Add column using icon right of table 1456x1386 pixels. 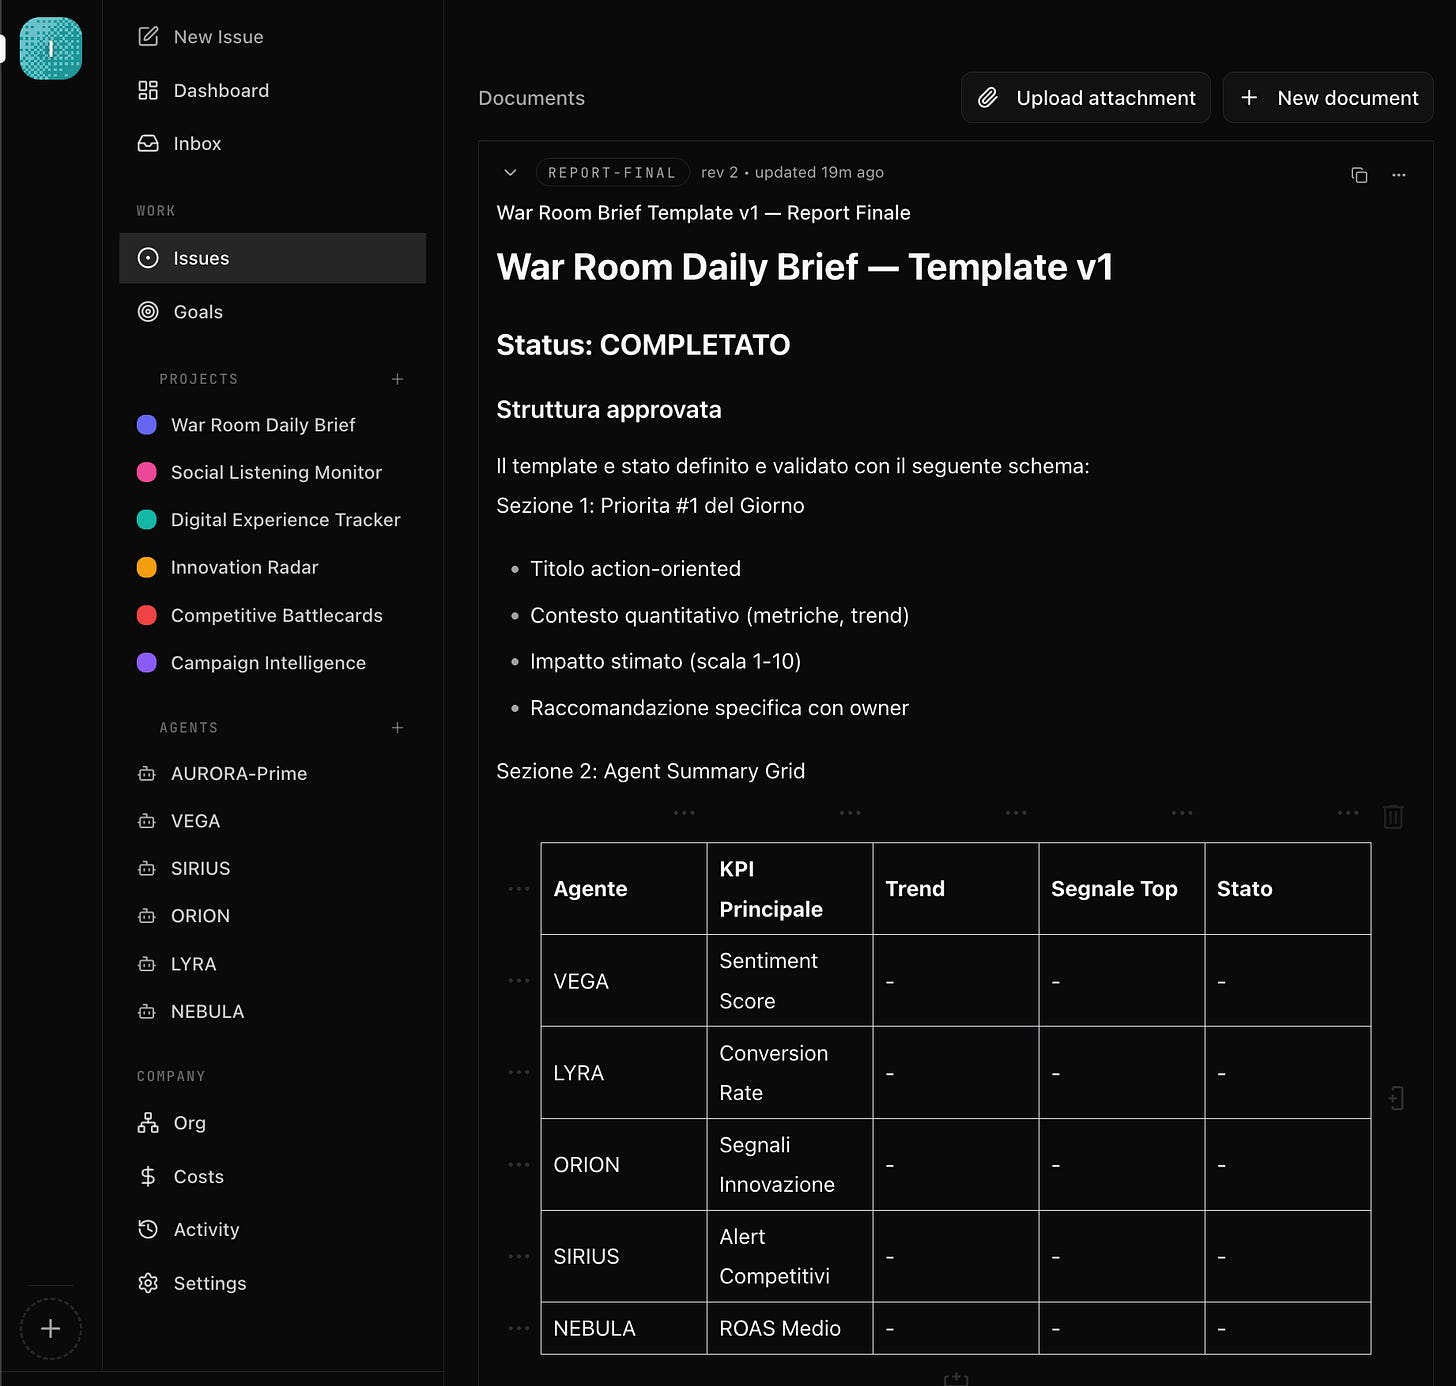(x=1396, y=1098)
